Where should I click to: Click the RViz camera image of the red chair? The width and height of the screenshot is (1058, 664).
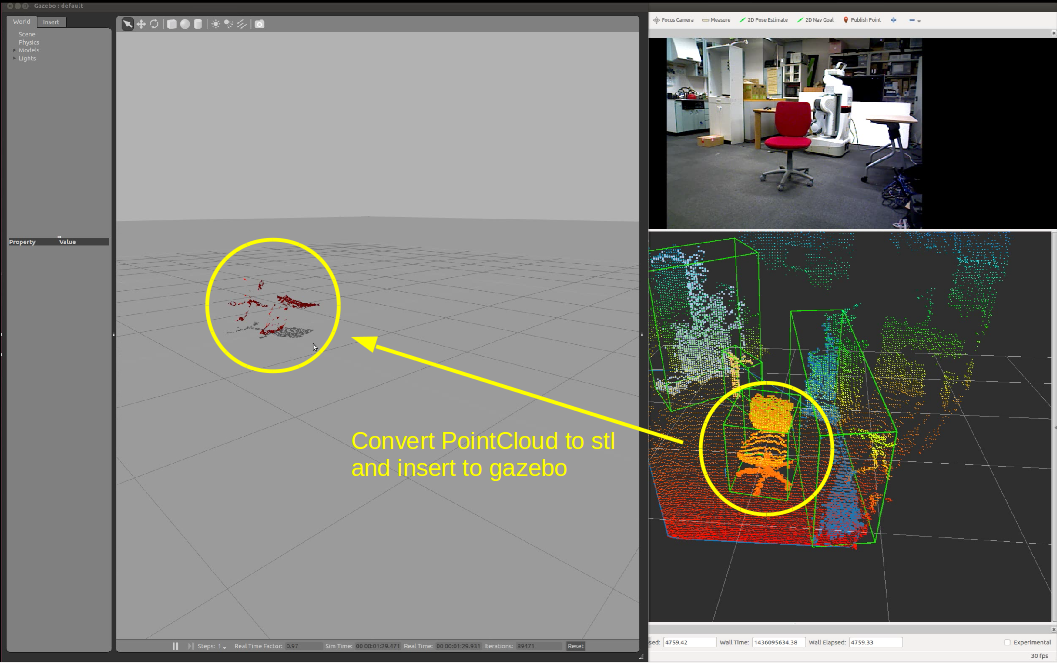pyautogui.click(x=794, y=133)
